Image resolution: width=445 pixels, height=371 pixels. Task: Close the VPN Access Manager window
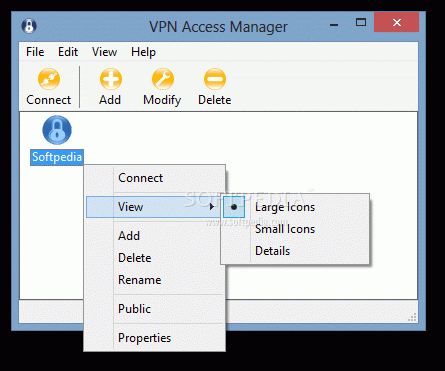click(396, 22)
